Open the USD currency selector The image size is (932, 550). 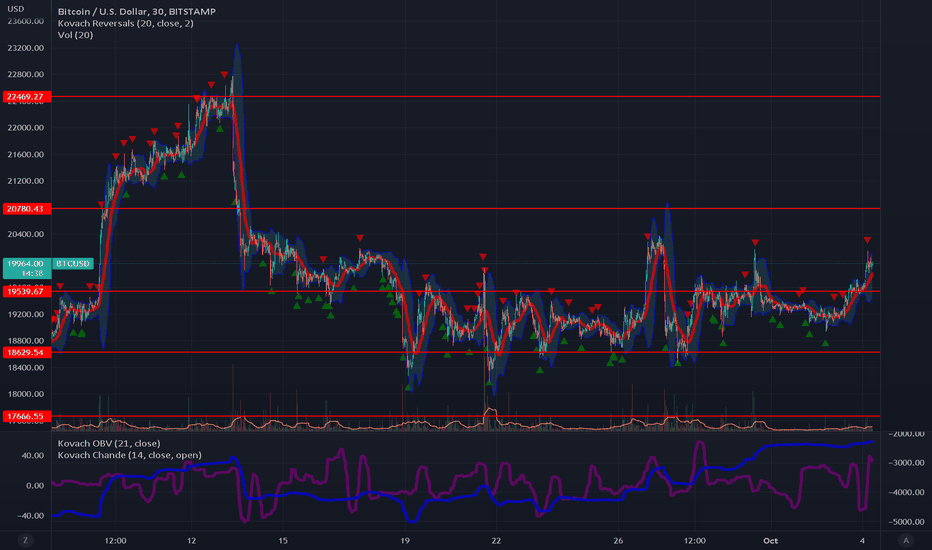coord(15,9)
